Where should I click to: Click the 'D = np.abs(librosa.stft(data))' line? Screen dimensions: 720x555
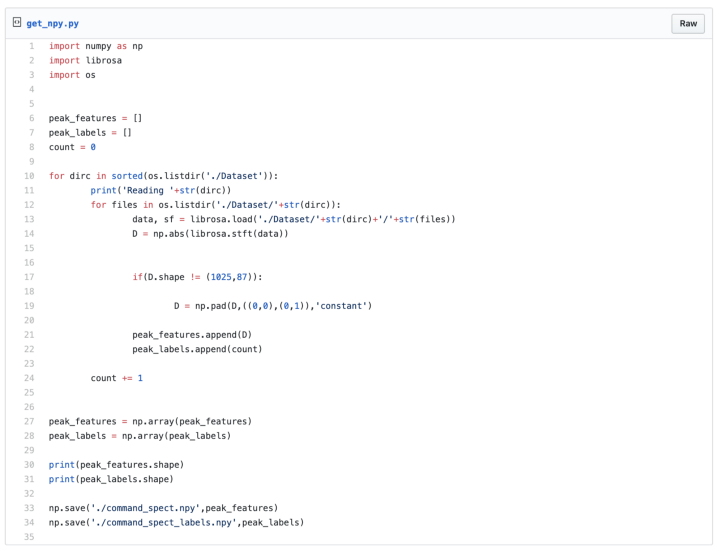(x=210, y=234)
